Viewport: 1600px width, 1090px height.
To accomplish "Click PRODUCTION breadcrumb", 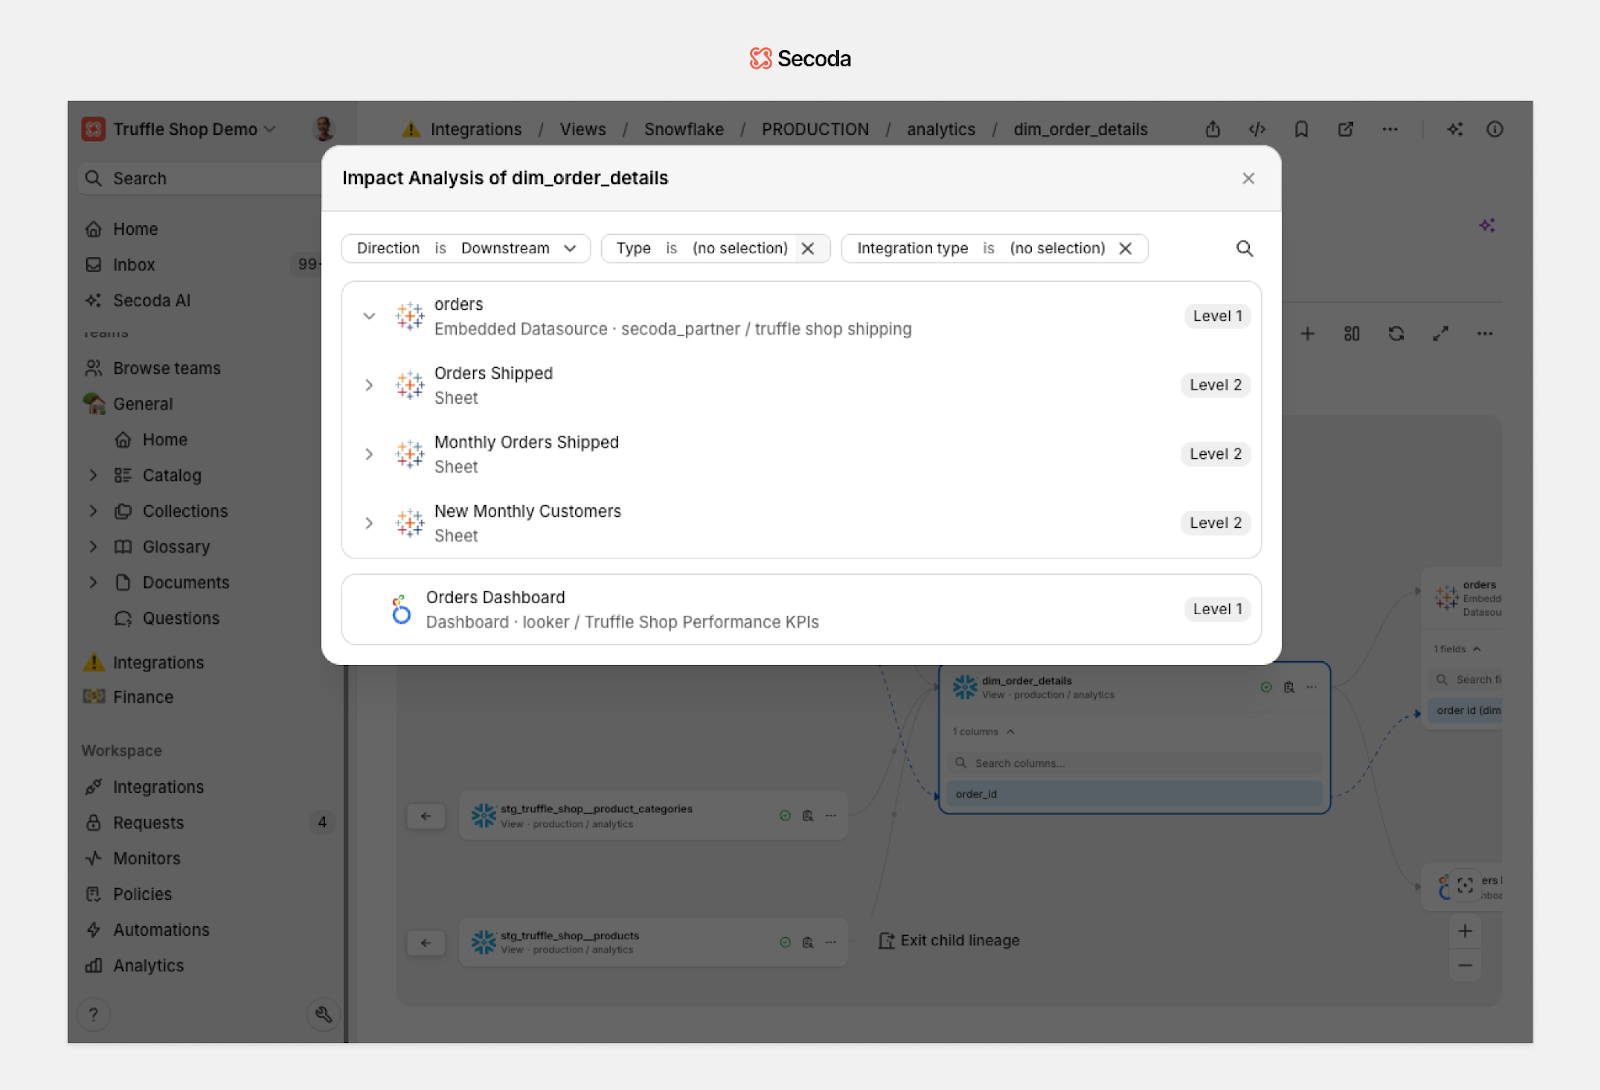I will coord(815,129).
